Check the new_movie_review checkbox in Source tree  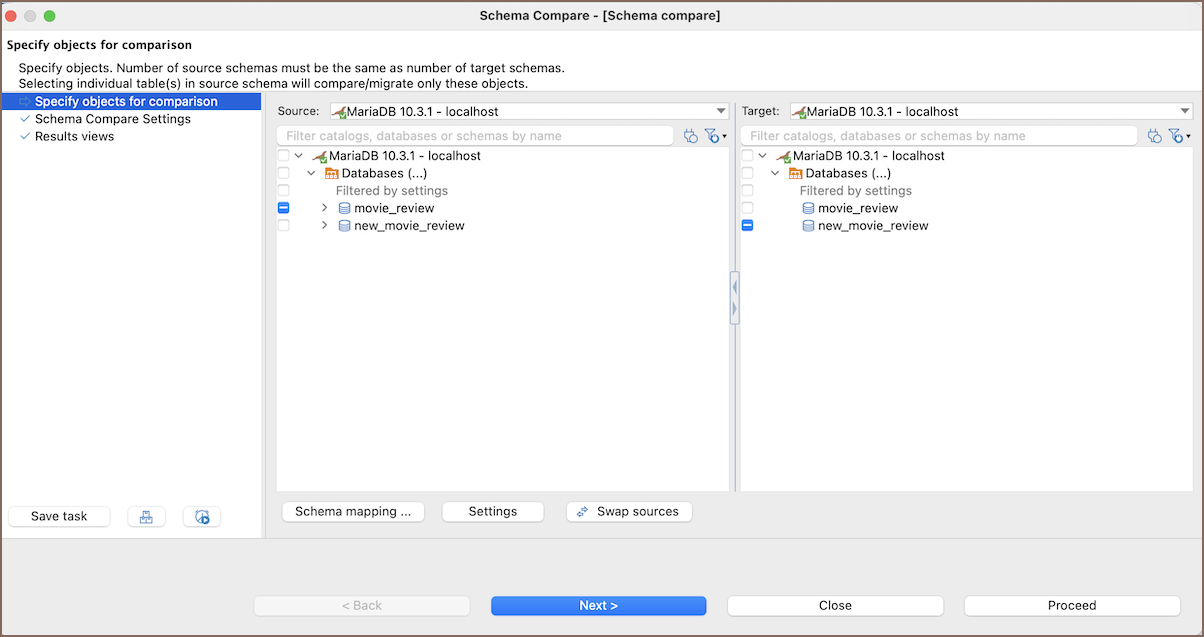click(284, 226)
